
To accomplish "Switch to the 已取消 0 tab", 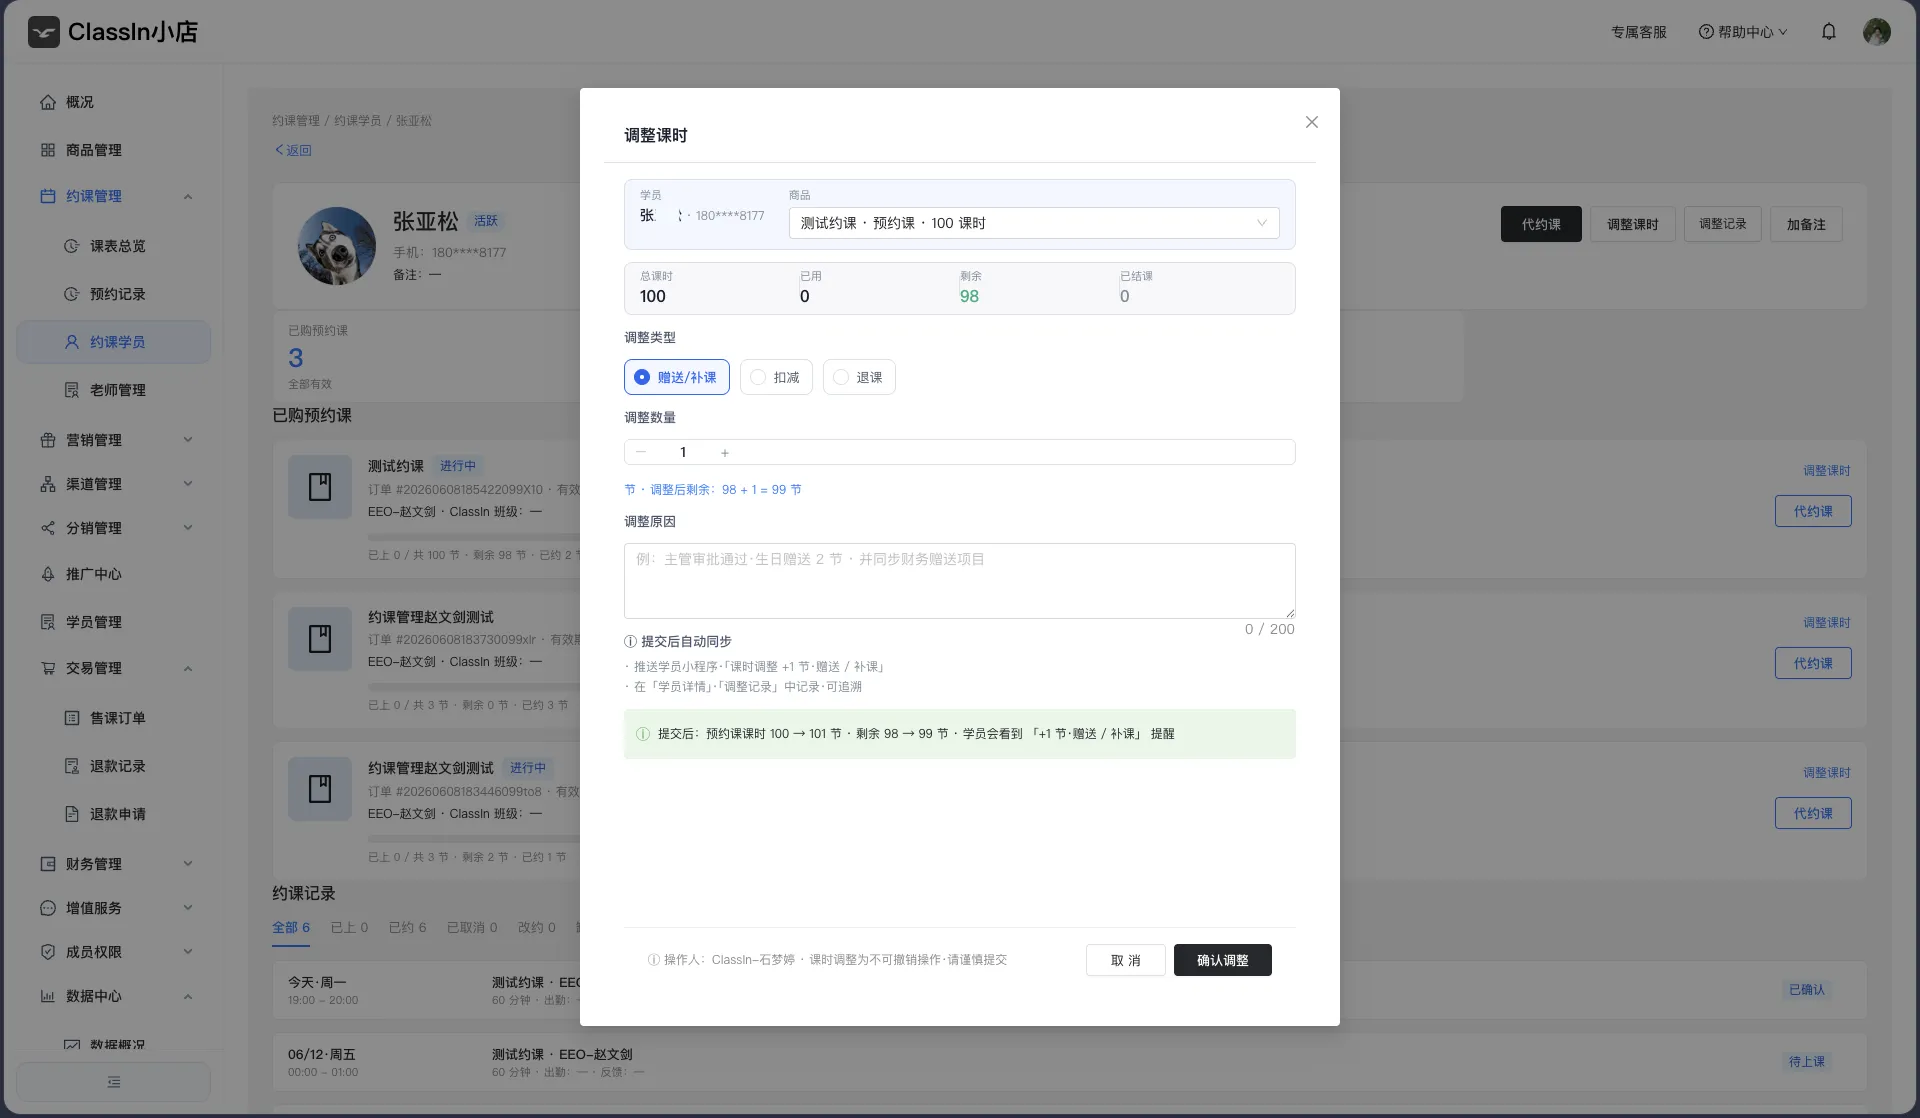I will (x=472, y=927).
